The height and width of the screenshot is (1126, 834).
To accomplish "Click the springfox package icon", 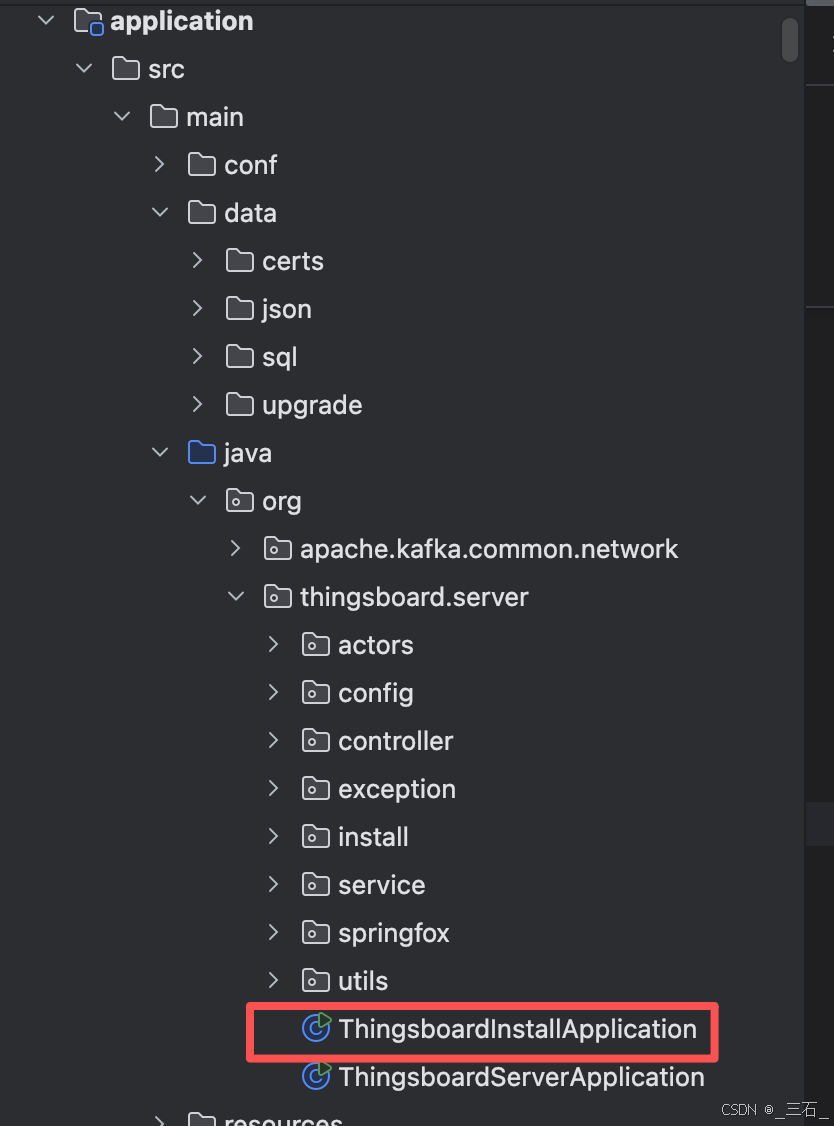I will click(x=316, y=932).
